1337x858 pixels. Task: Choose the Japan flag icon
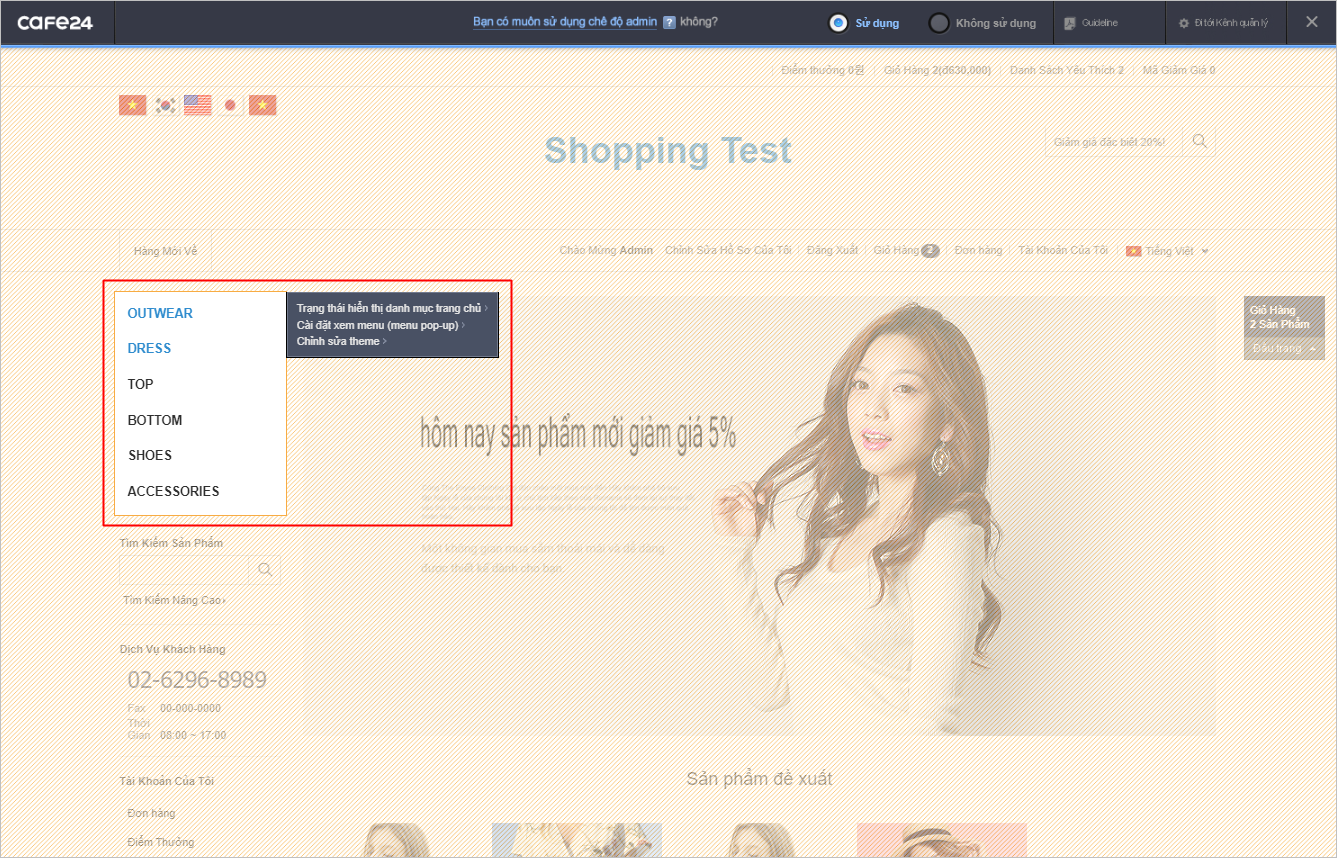[230, 105]
